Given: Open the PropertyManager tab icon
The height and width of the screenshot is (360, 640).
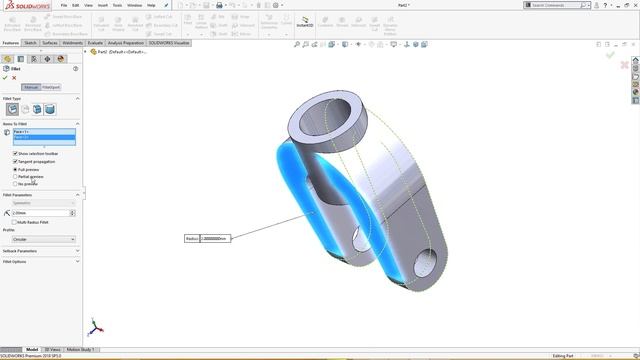Looking at the screenshot, I should [21, 59].
